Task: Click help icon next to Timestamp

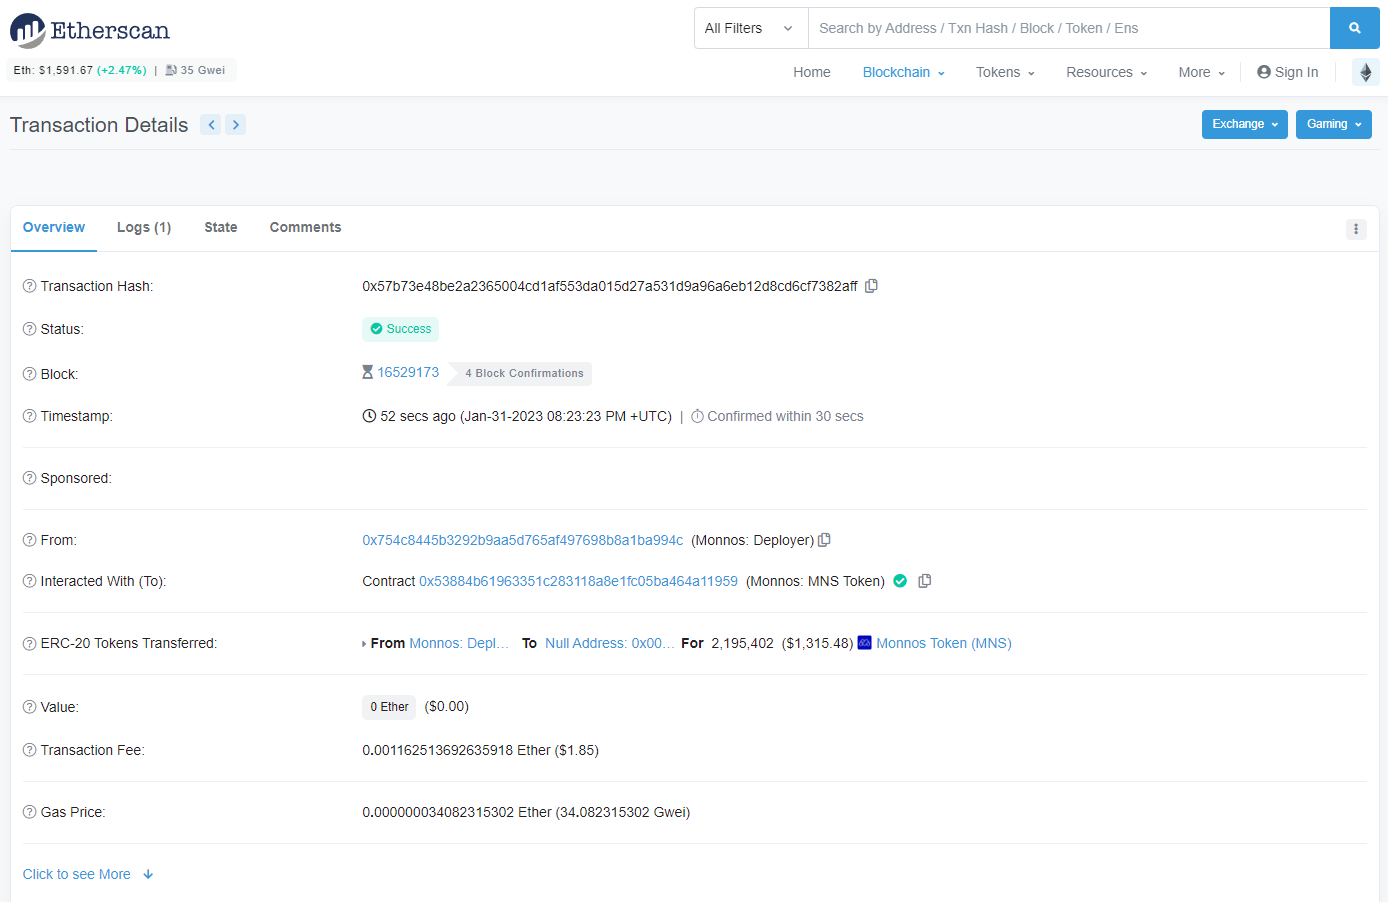Action: [29, 416]
